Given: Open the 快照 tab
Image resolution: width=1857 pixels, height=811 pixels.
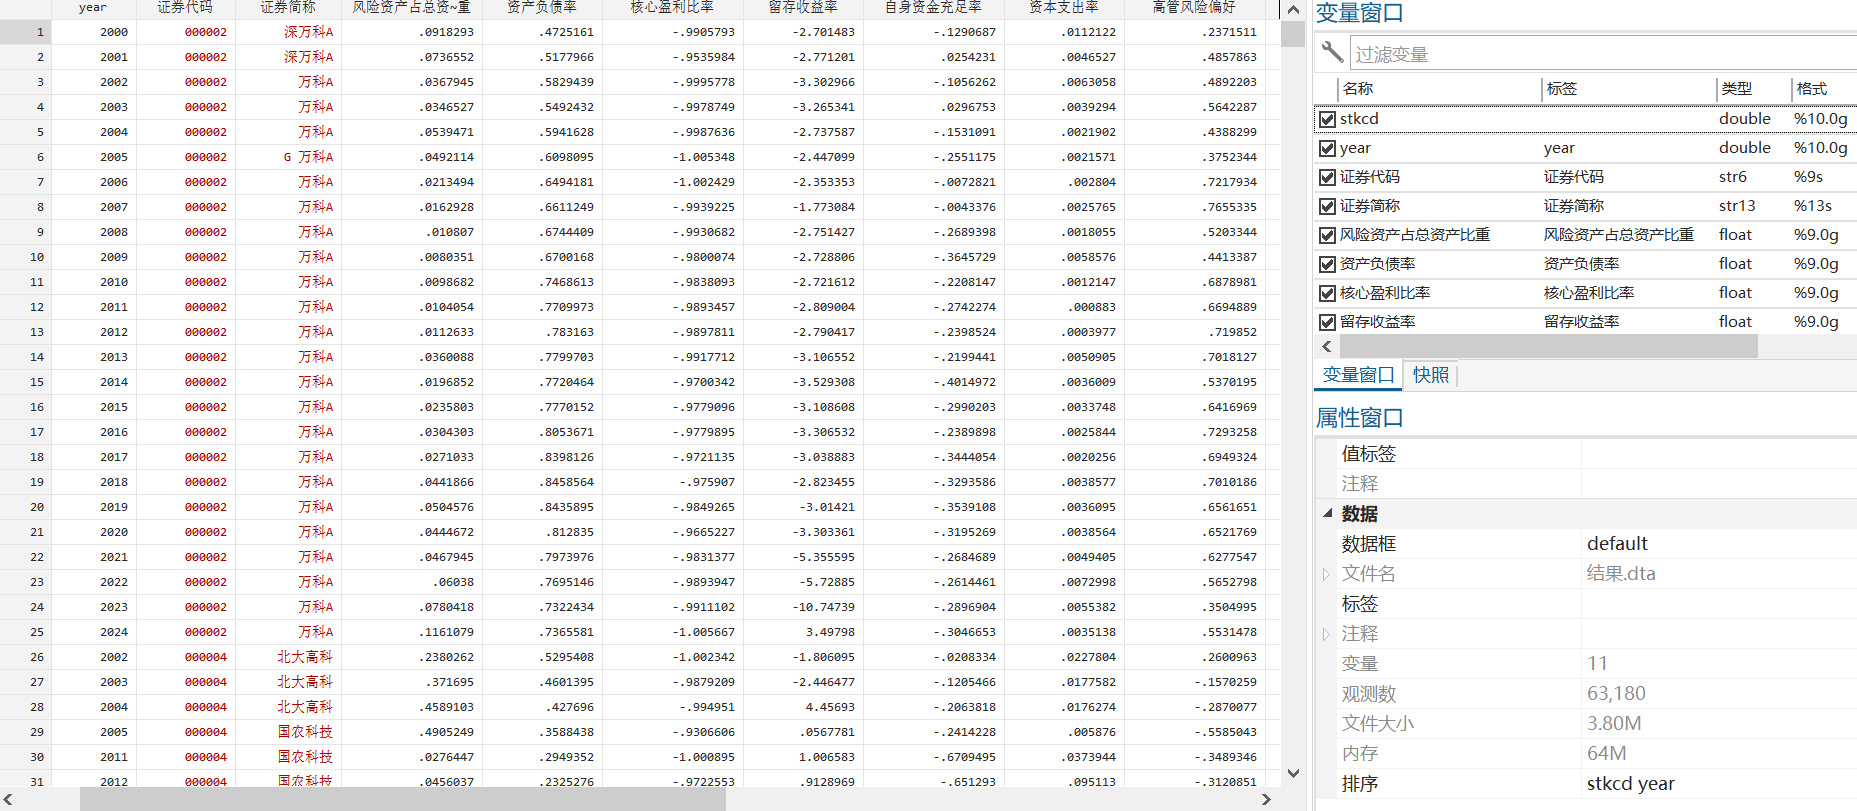Looking at the screenshot, I should click(x=1430, y=375).
